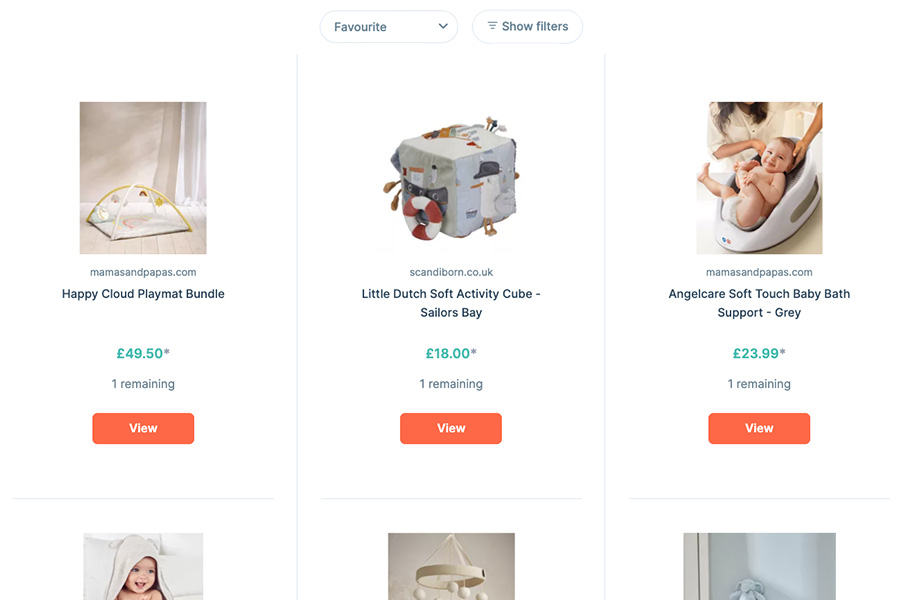Image resolution: width=900 pixels, height=600 pixels.
Task: Click the scandiborn.co.uk retailer label
Action: click(x=451, y=272)
